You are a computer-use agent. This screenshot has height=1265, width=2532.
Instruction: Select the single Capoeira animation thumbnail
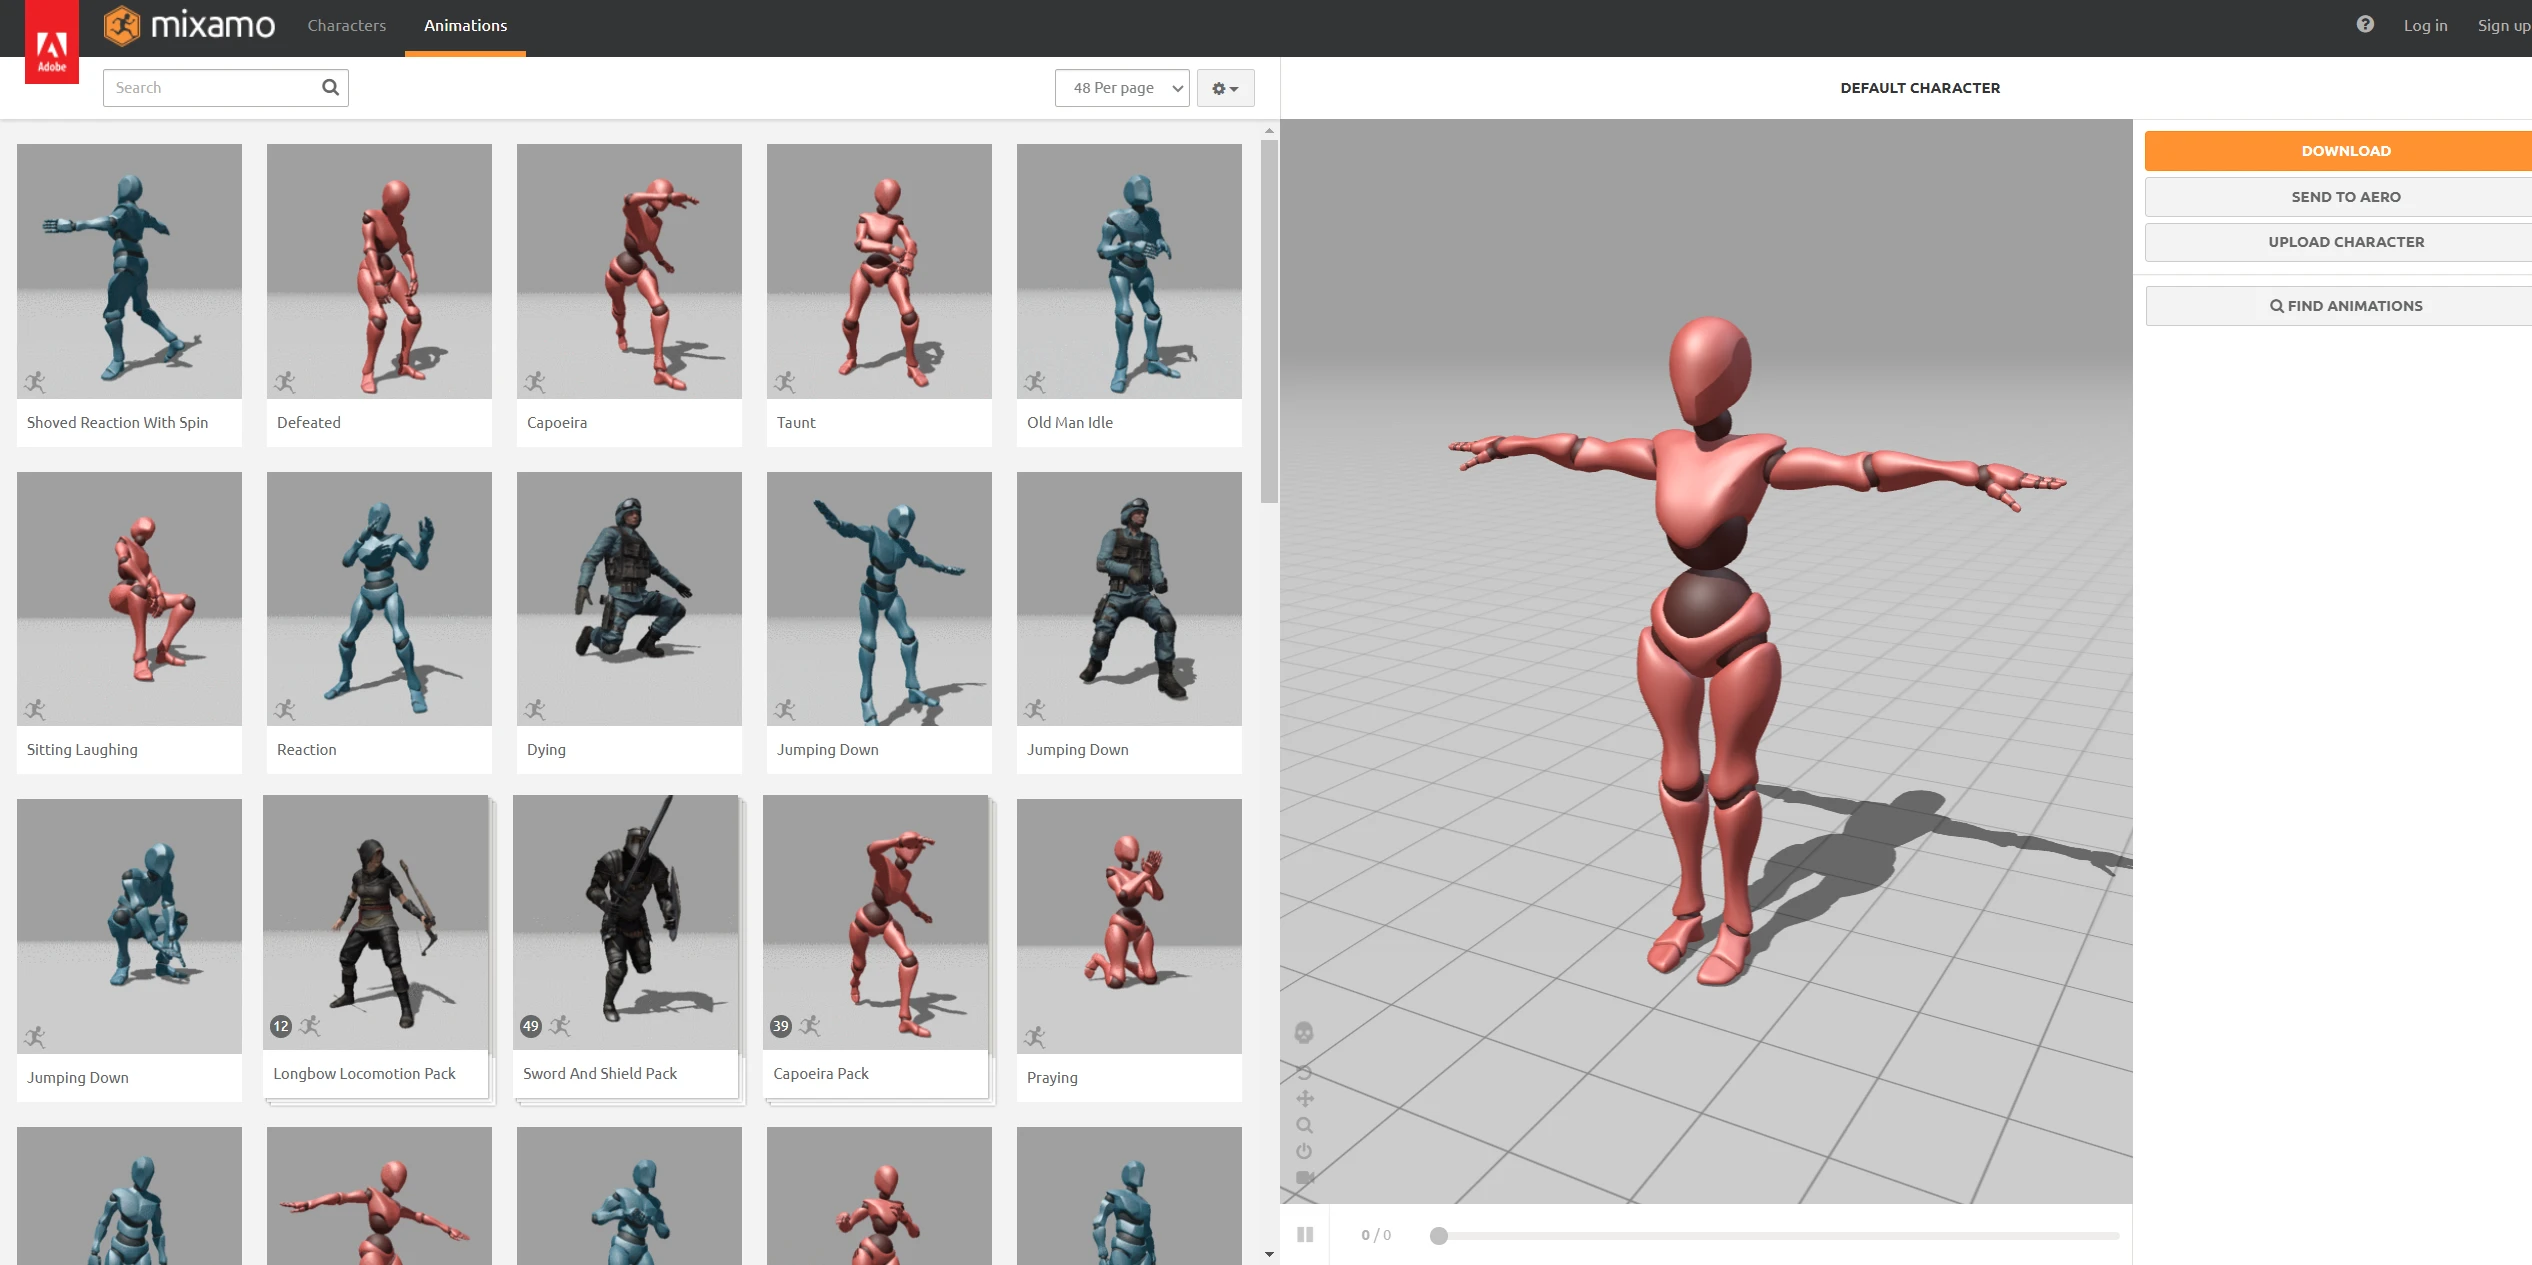coord(629,271)
